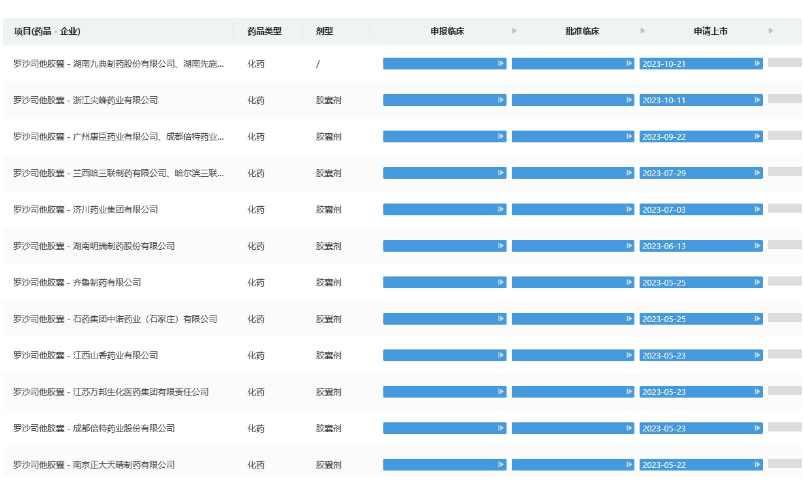Click arrow icon on 2023-10-21 bar
This screenshot has height=484, width=803.
click(758, 64)
